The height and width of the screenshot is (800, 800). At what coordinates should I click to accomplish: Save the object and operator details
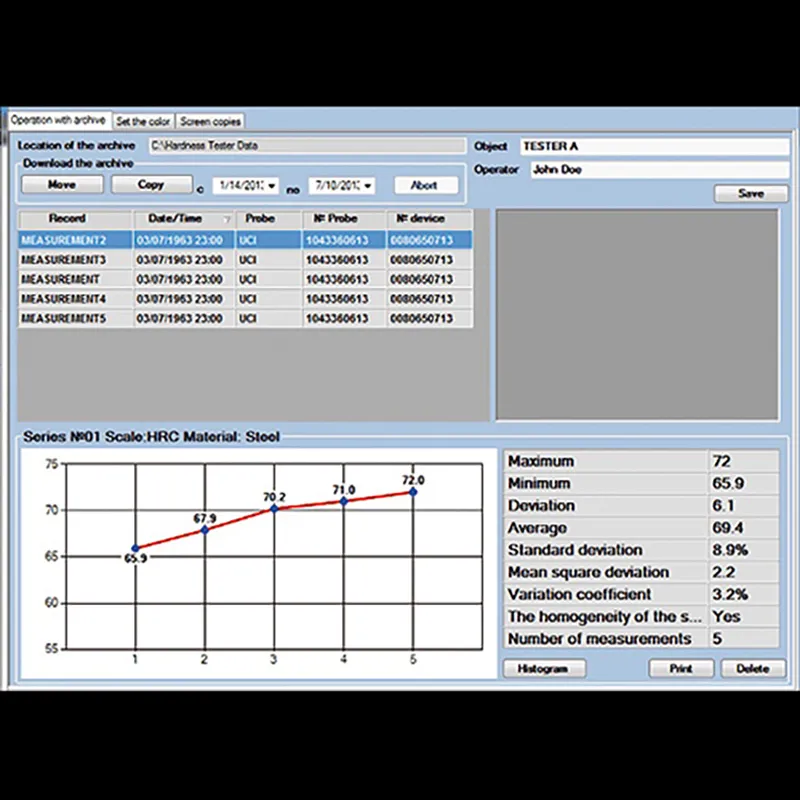point(751,193)
